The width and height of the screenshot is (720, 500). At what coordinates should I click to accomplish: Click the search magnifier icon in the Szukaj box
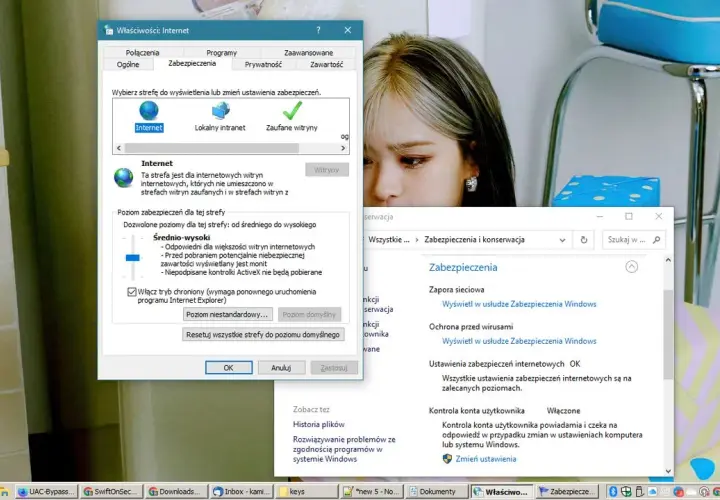click(x=657, y=240)
